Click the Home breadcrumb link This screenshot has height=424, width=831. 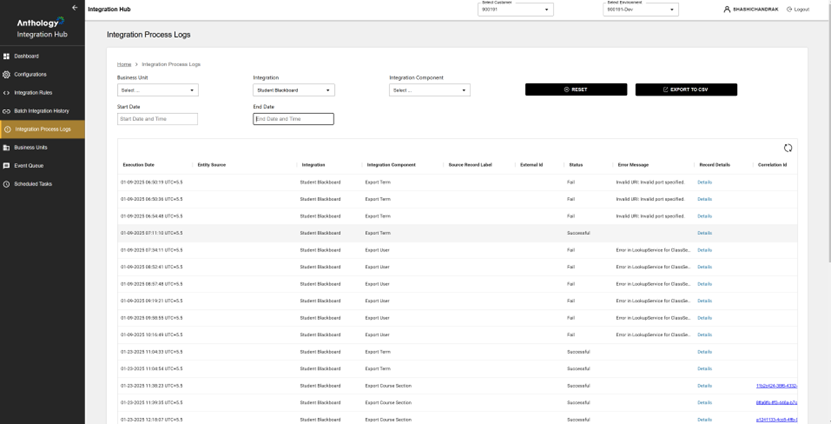tap(124, 64)
